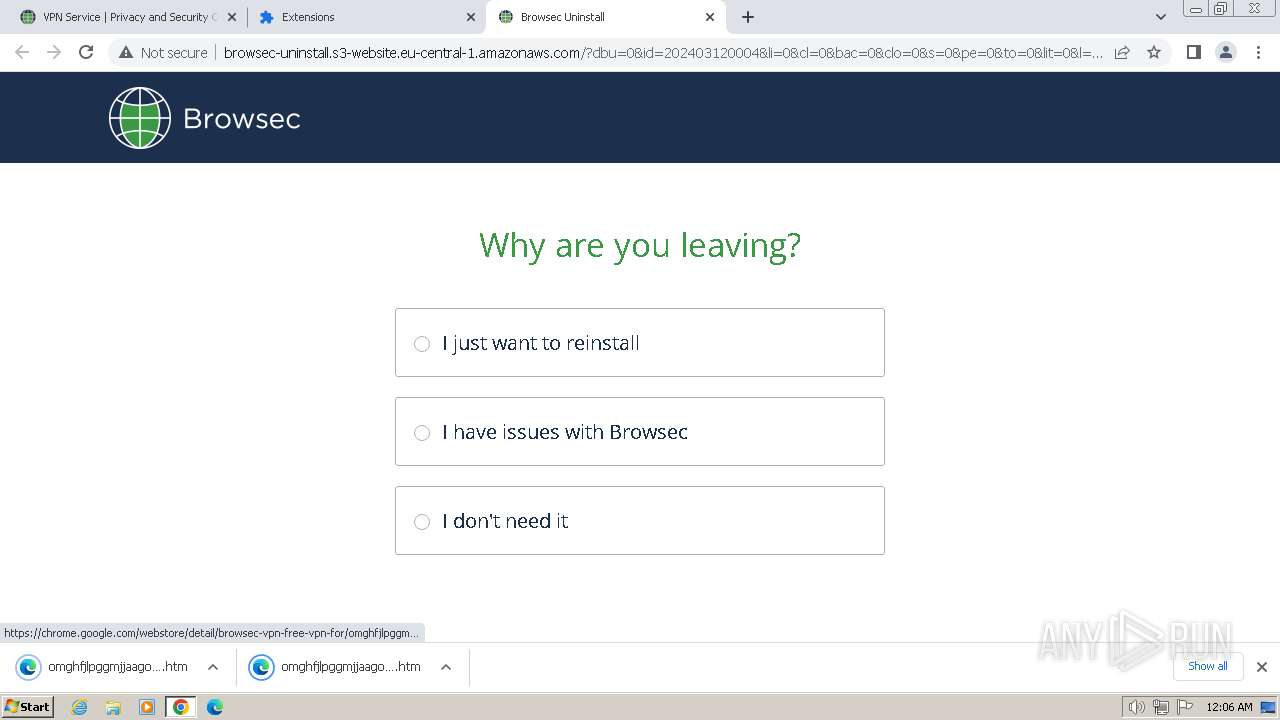Screen dimensions: 1280x720
Task: Select 'I just want to reinstall' radio
Action: 422,344
